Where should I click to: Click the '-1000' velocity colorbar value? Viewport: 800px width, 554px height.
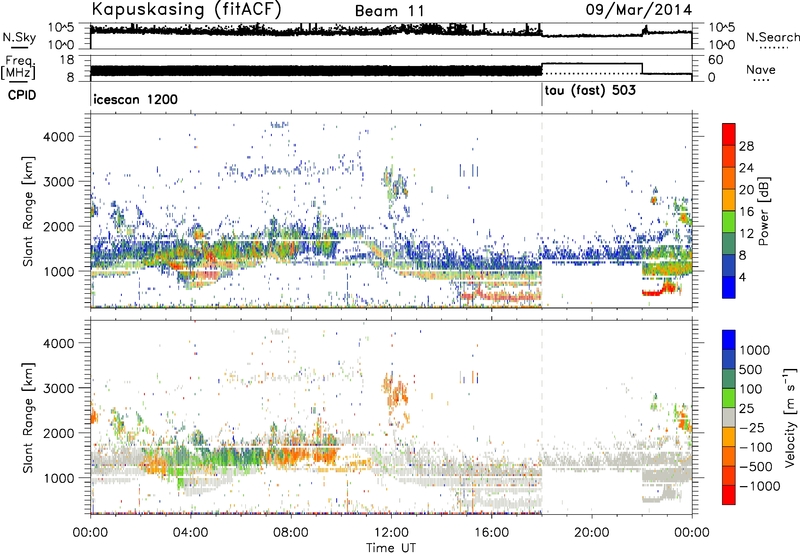(x=760, y=486)
